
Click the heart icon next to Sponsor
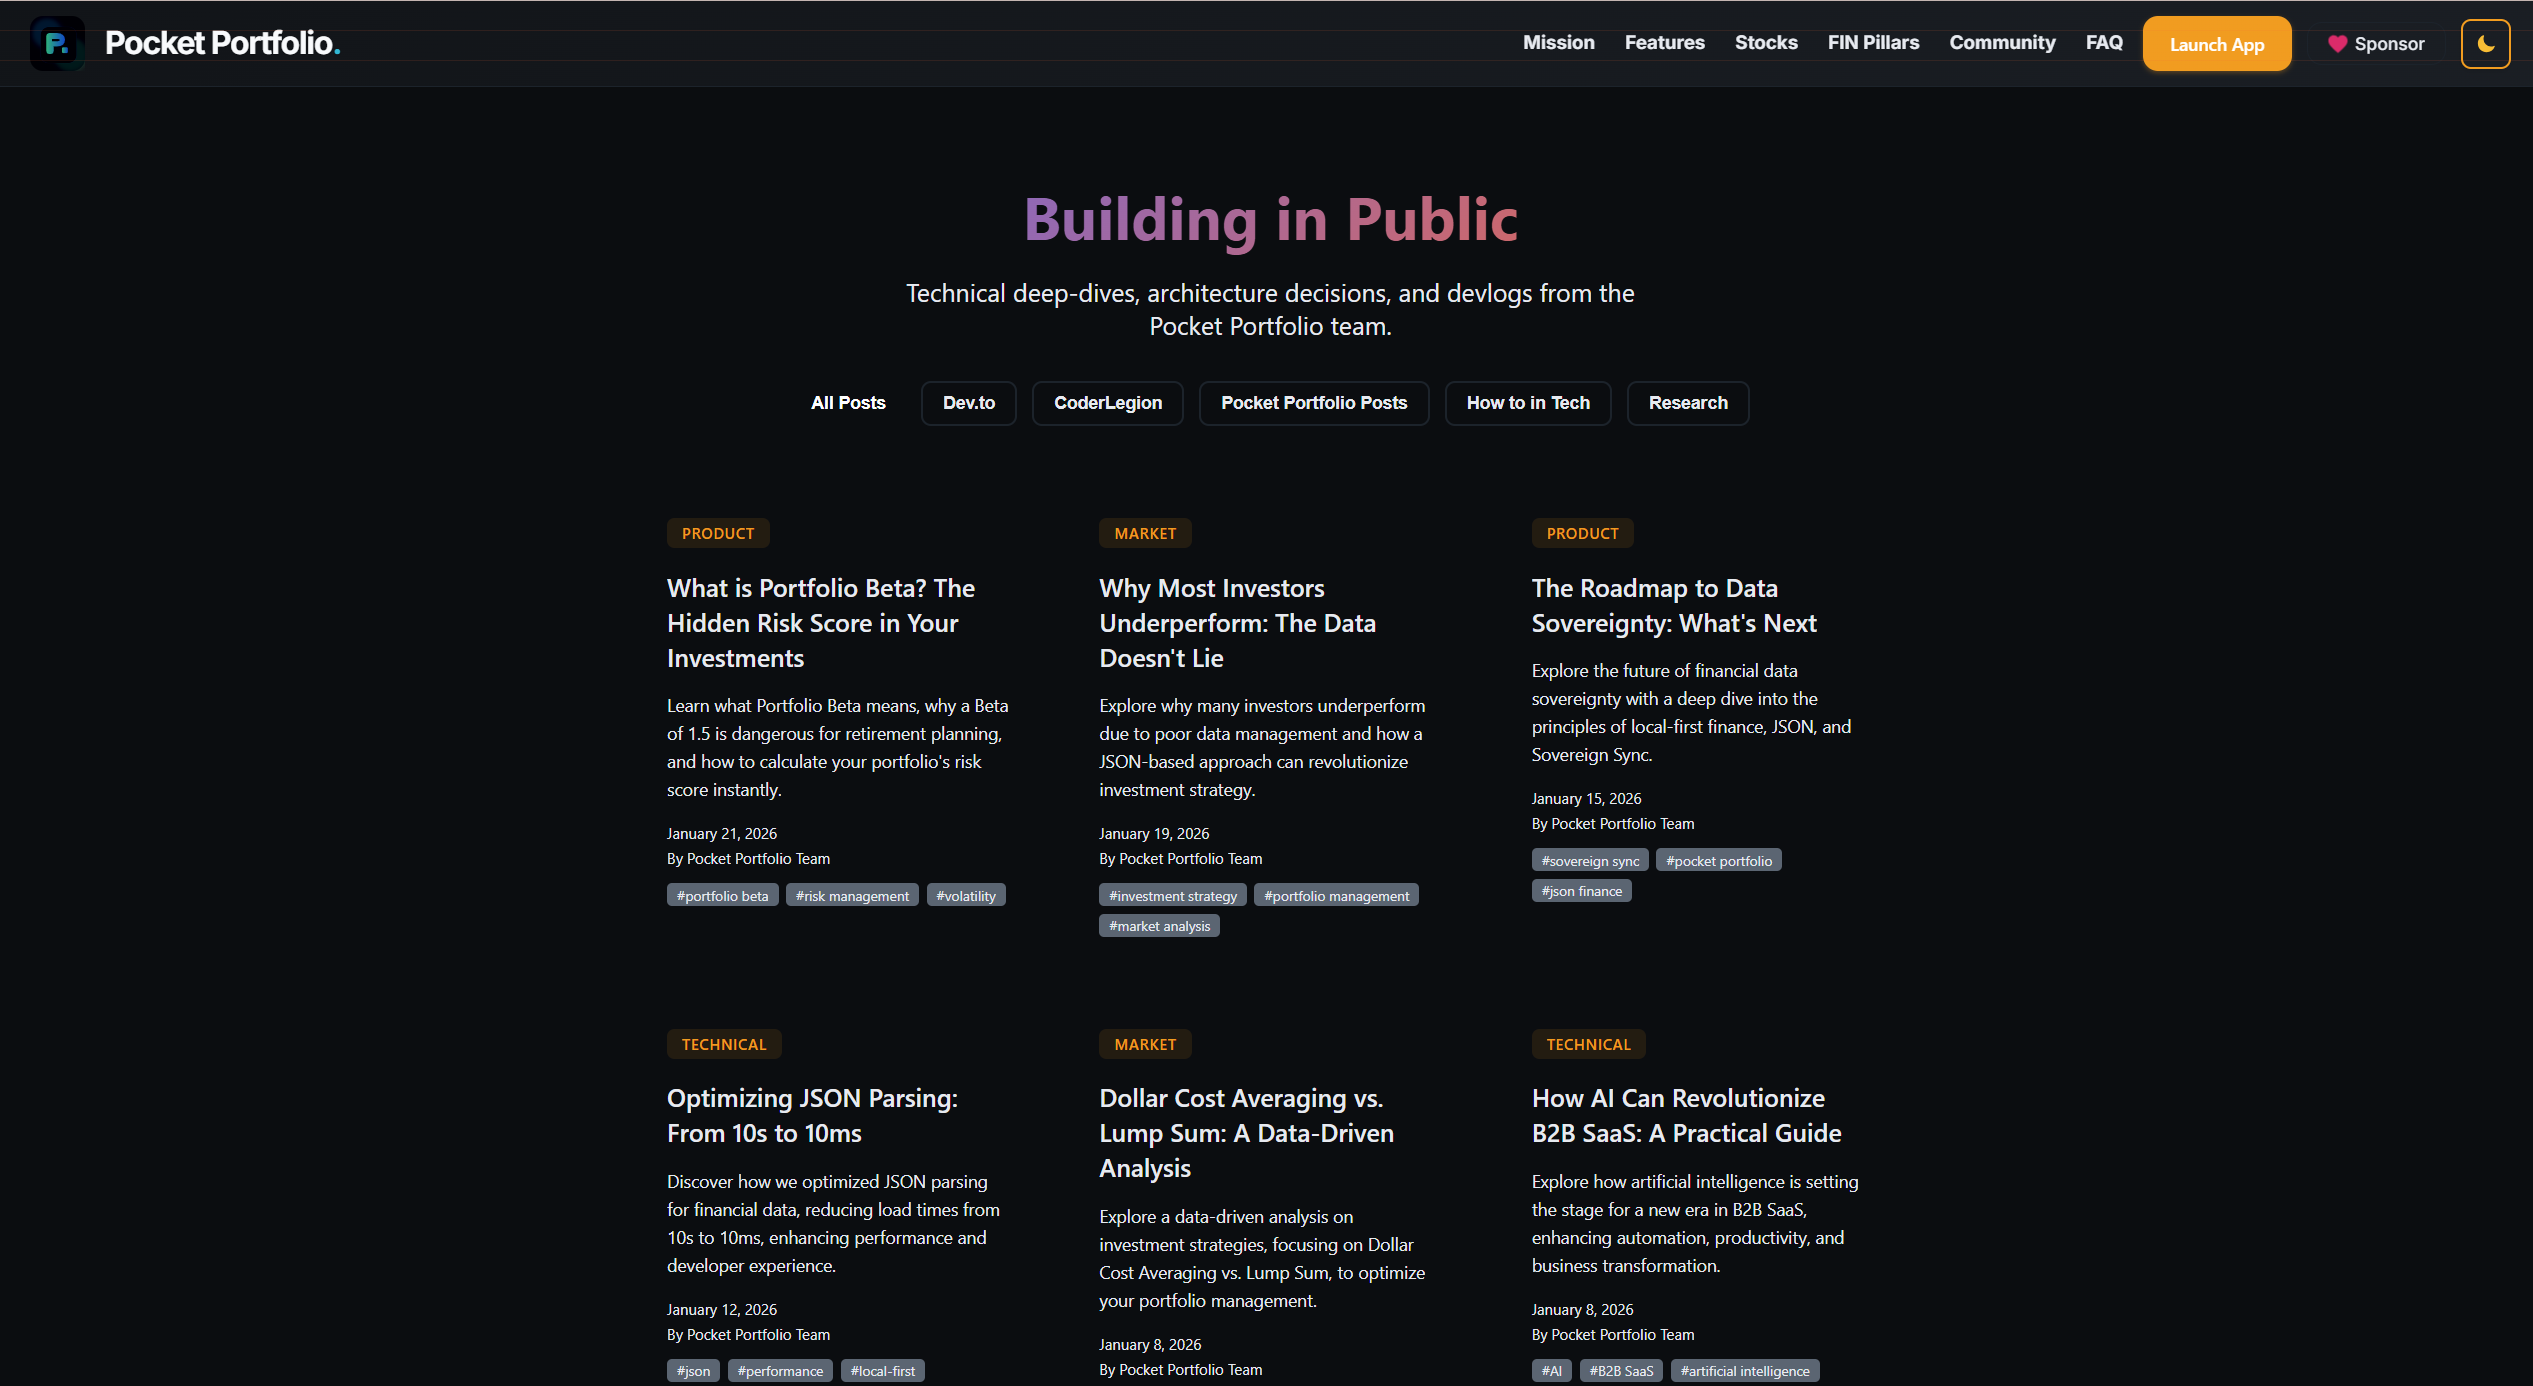[2337, 43]
